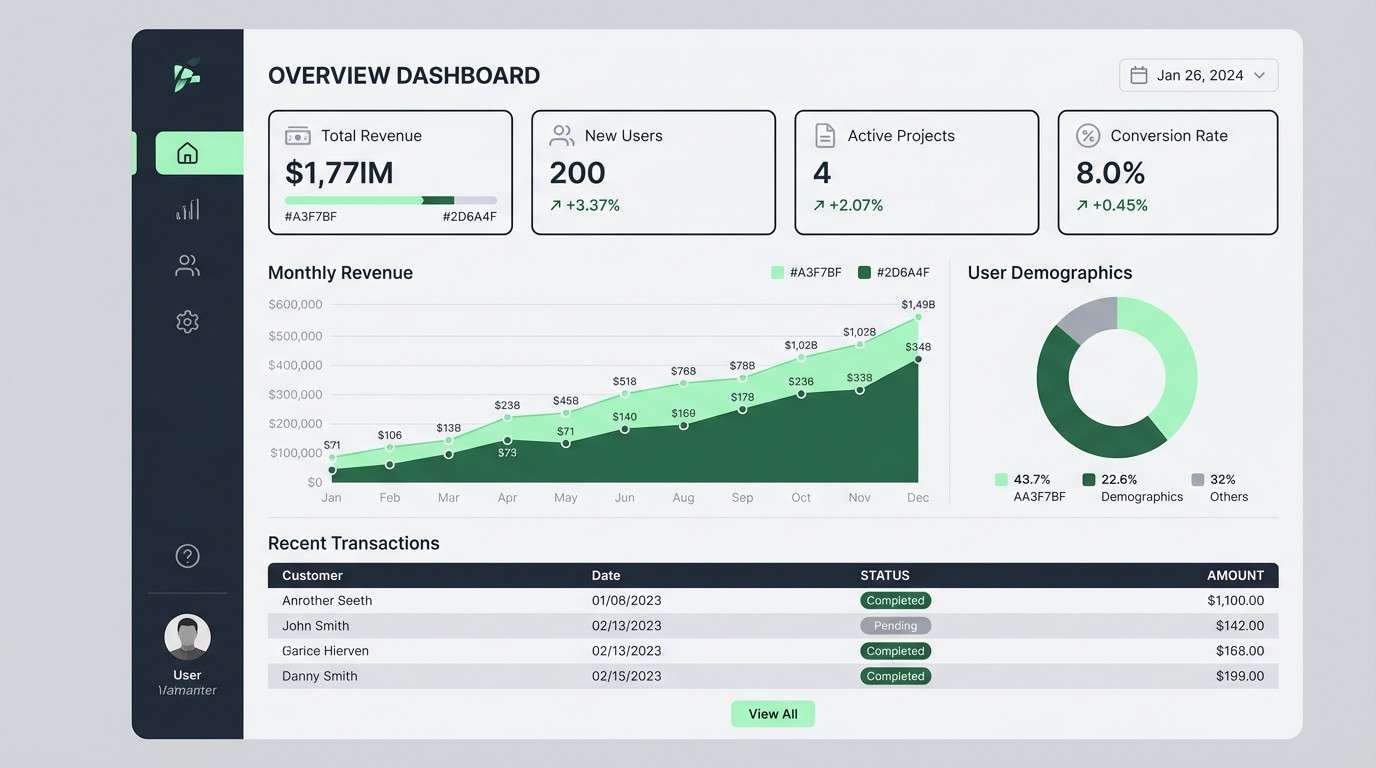Click the document icon on Active Projects card
The height and width of the screenshot is (768, 1376).
coord(825,134)
